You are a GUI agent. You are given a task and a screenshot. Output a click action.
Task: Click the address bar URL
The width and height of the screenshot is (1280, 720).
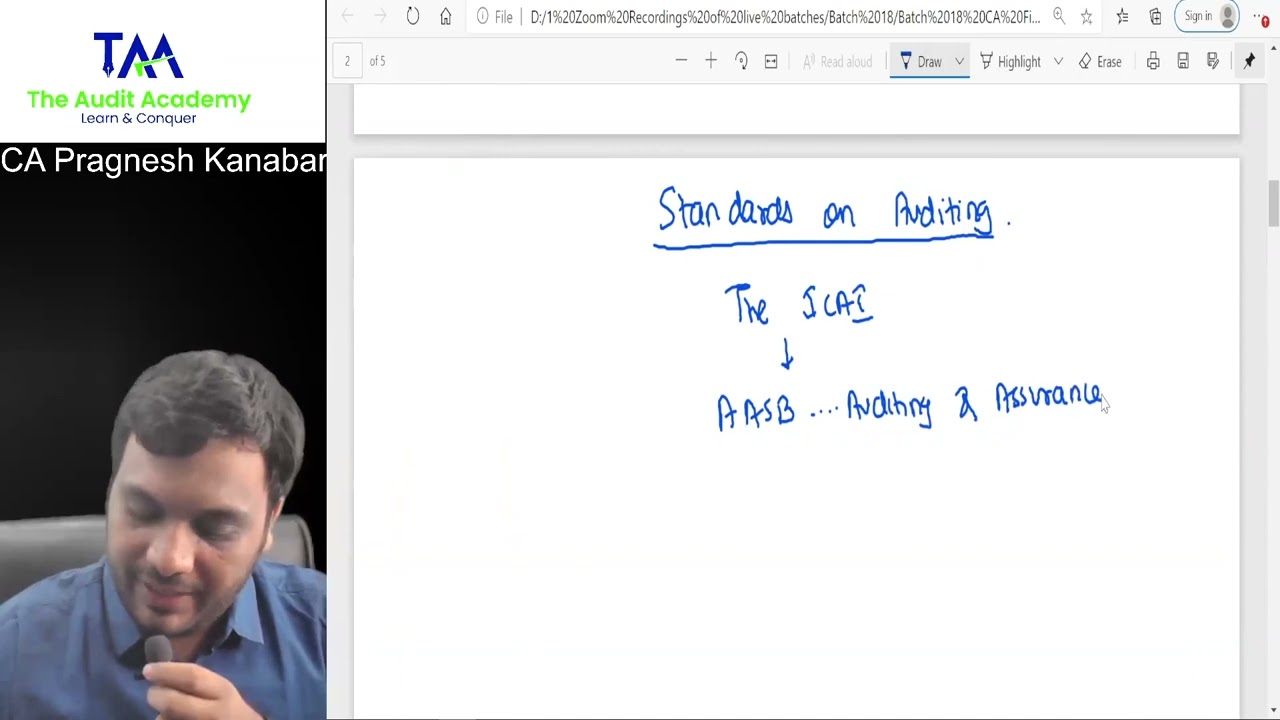(x=785, y=17)
